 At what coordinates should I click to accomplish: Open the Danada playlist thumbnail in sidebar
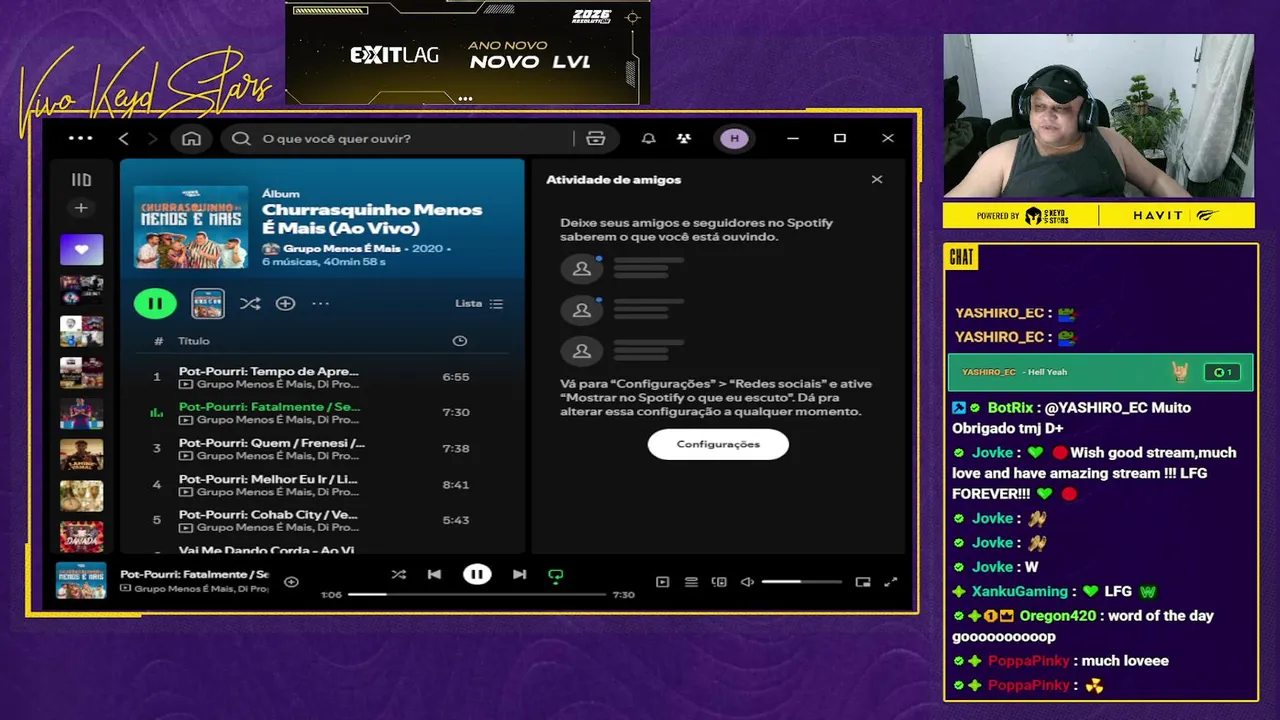coord(81,536)
